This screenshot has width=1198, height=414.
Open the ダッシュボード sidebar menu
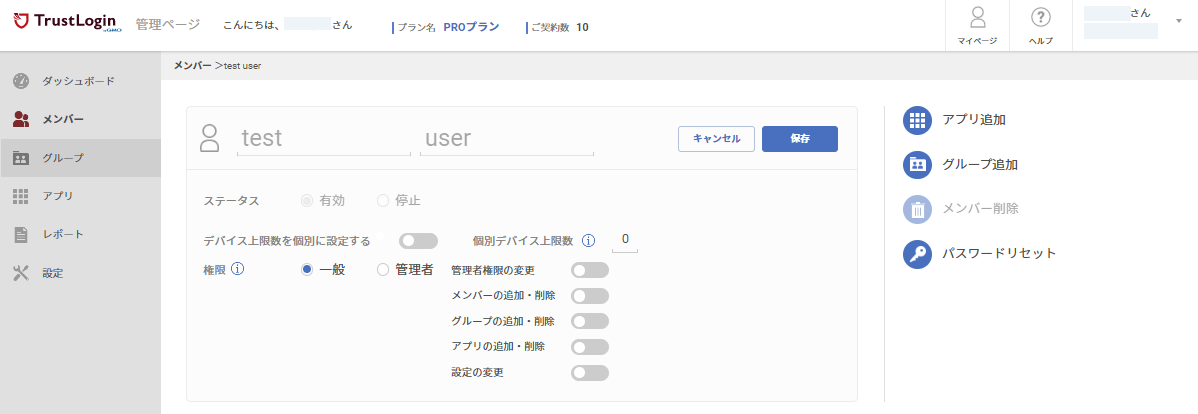tap(80, 81)
